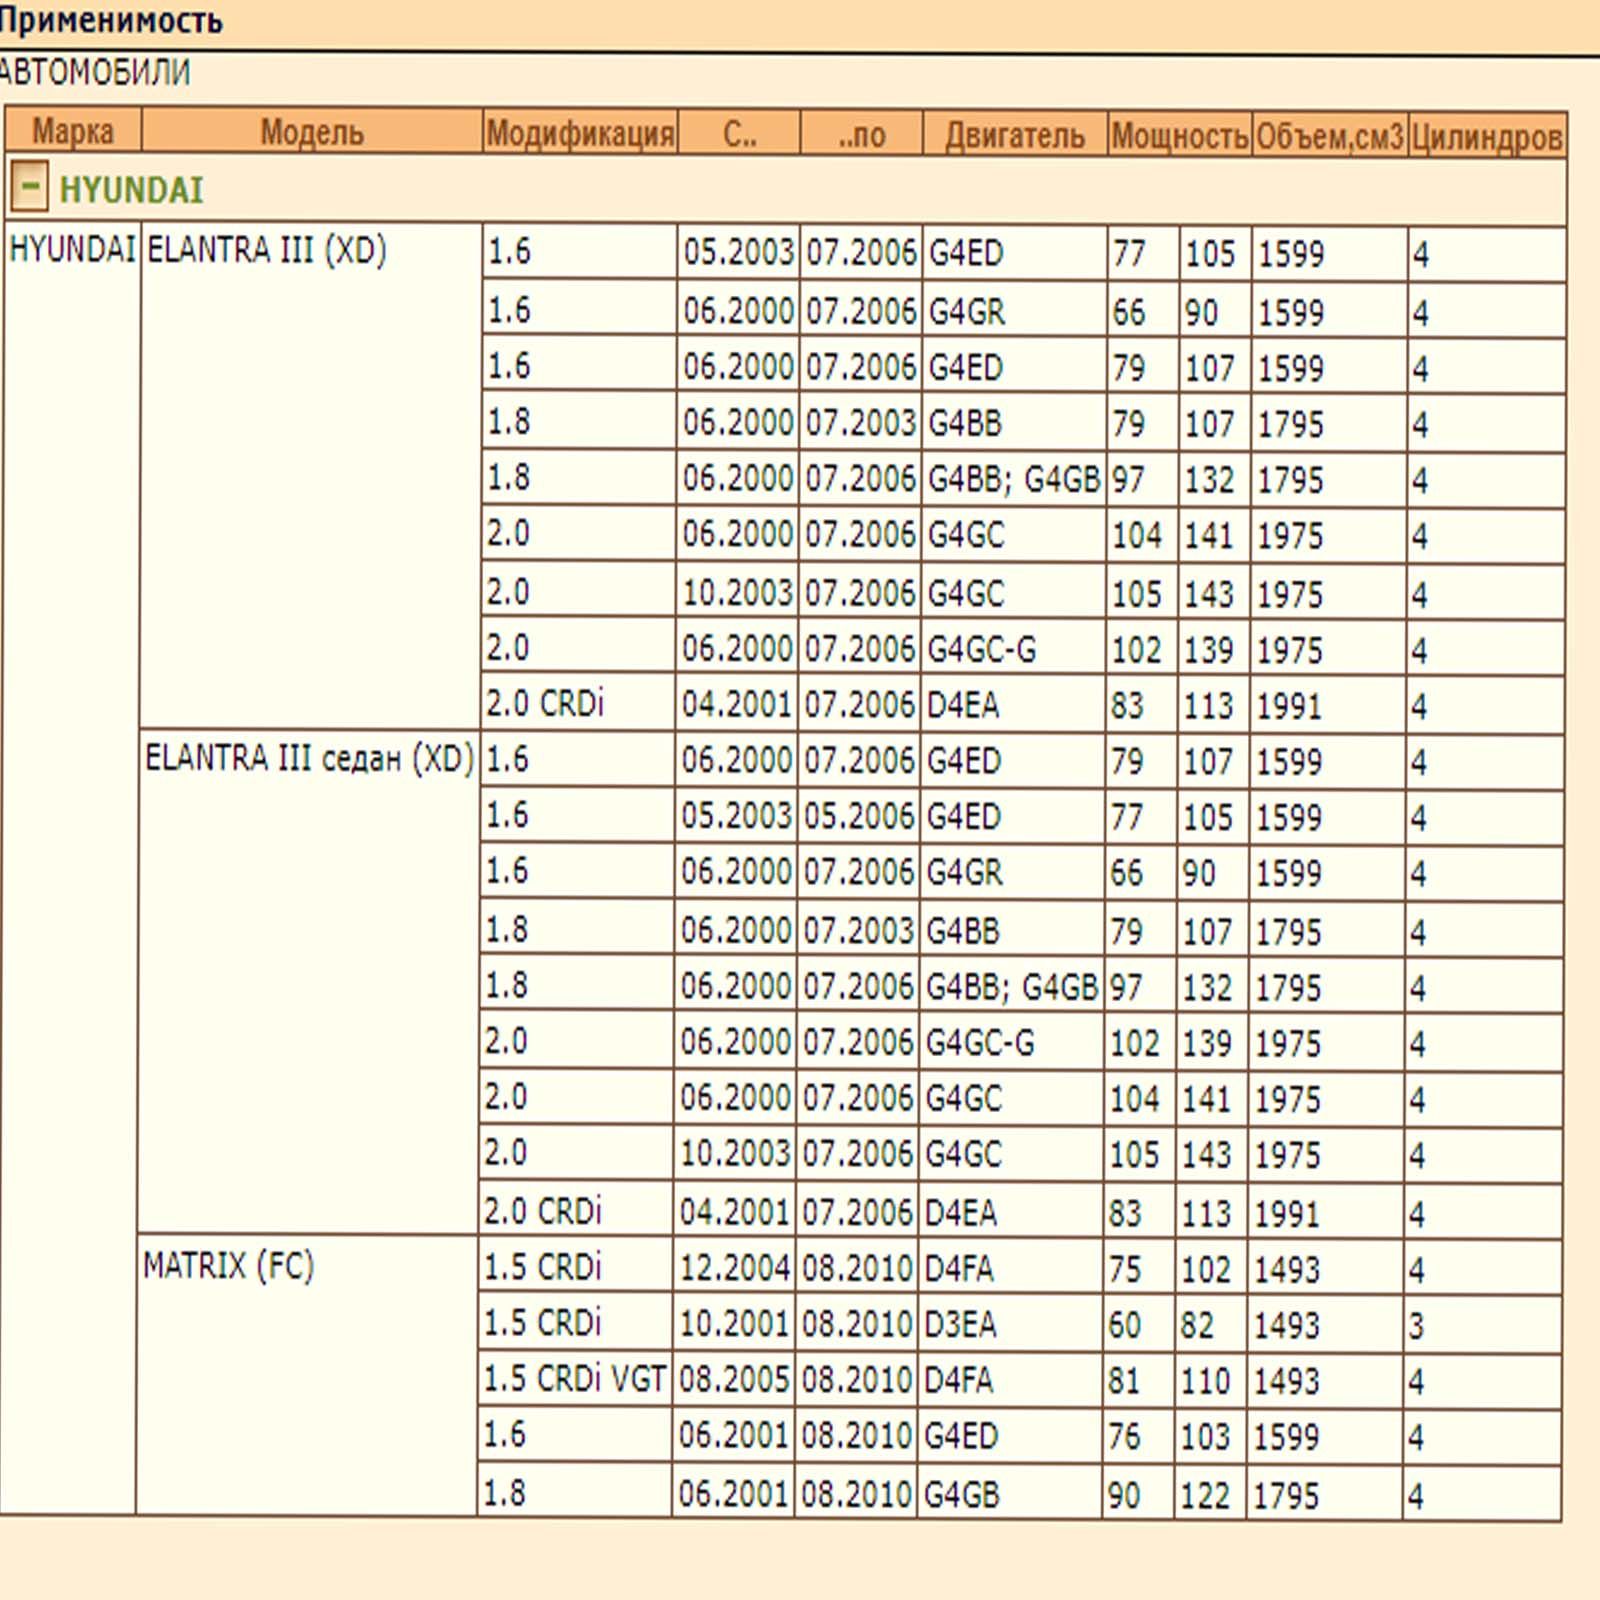Image resolution: width=1600 pixels, height=1600 pixels.
Task: Click the D3EA engine cell
Action: click(x=1009, y=1325)
